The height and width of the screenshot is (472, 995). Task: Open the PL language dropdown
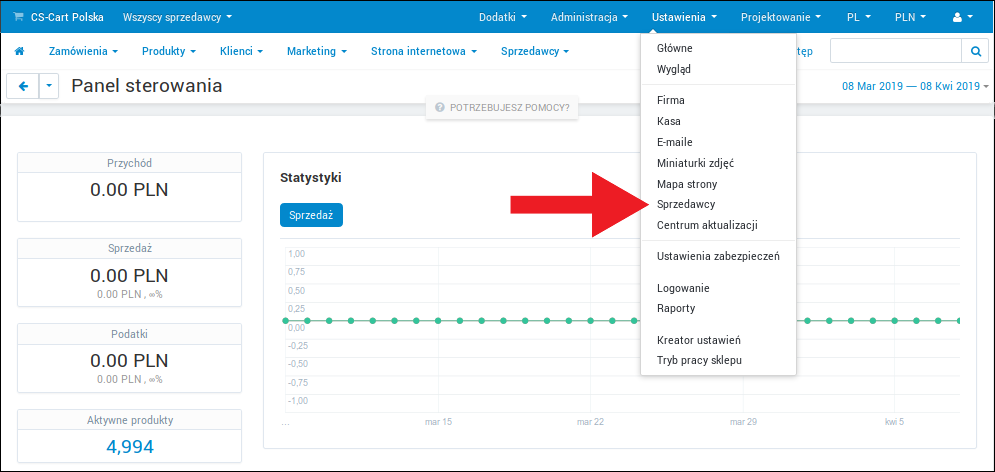coord(858,17)
